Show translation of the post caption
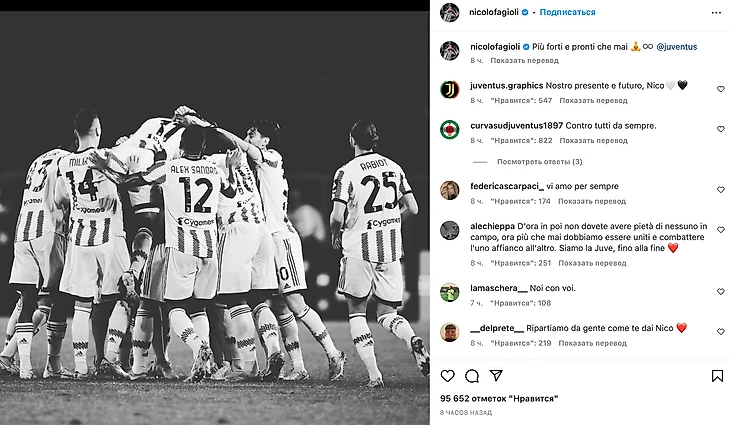The height and width of the screenshot is (425, 730). click(x=524, y=61)
